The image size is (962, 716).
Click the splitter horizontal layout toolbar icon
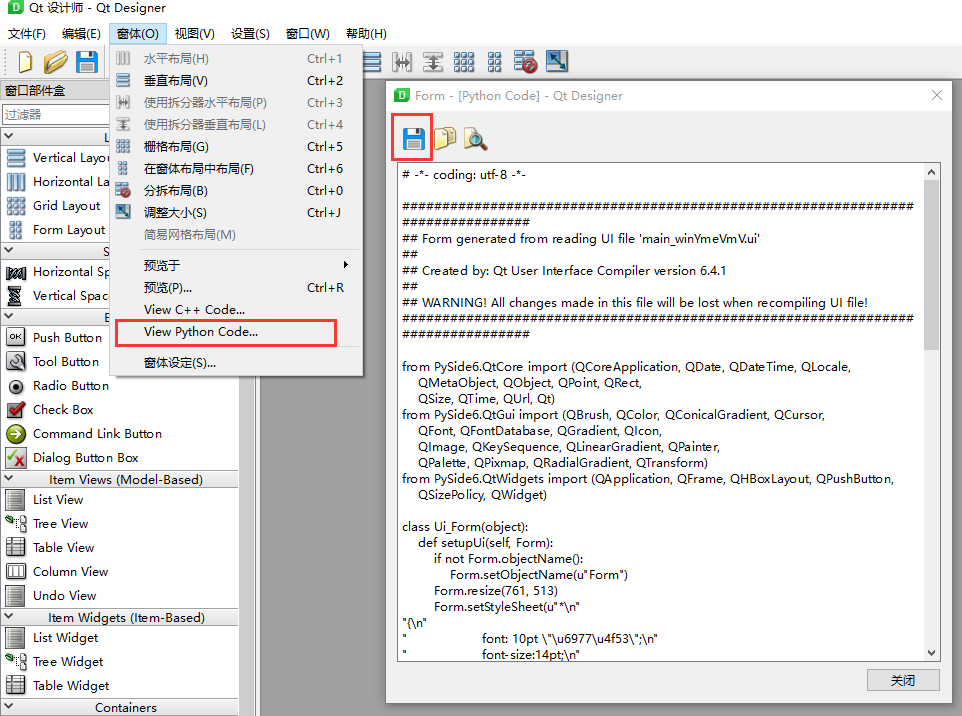tap(402, 62)
